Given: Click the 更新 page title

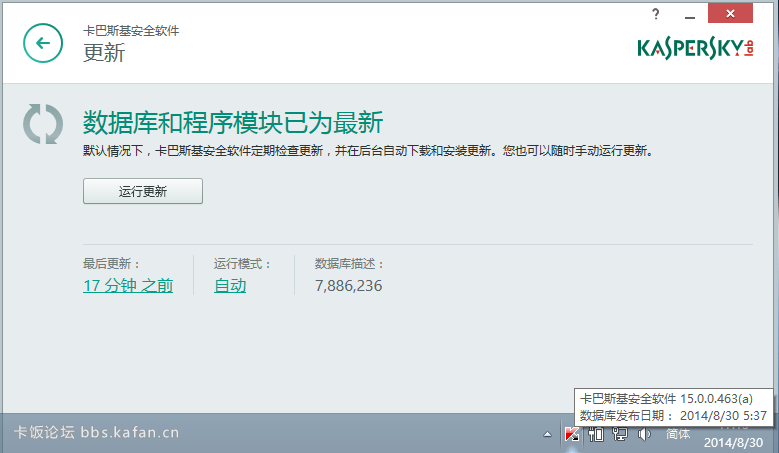Looking at the screenshot, I should 104,53.
